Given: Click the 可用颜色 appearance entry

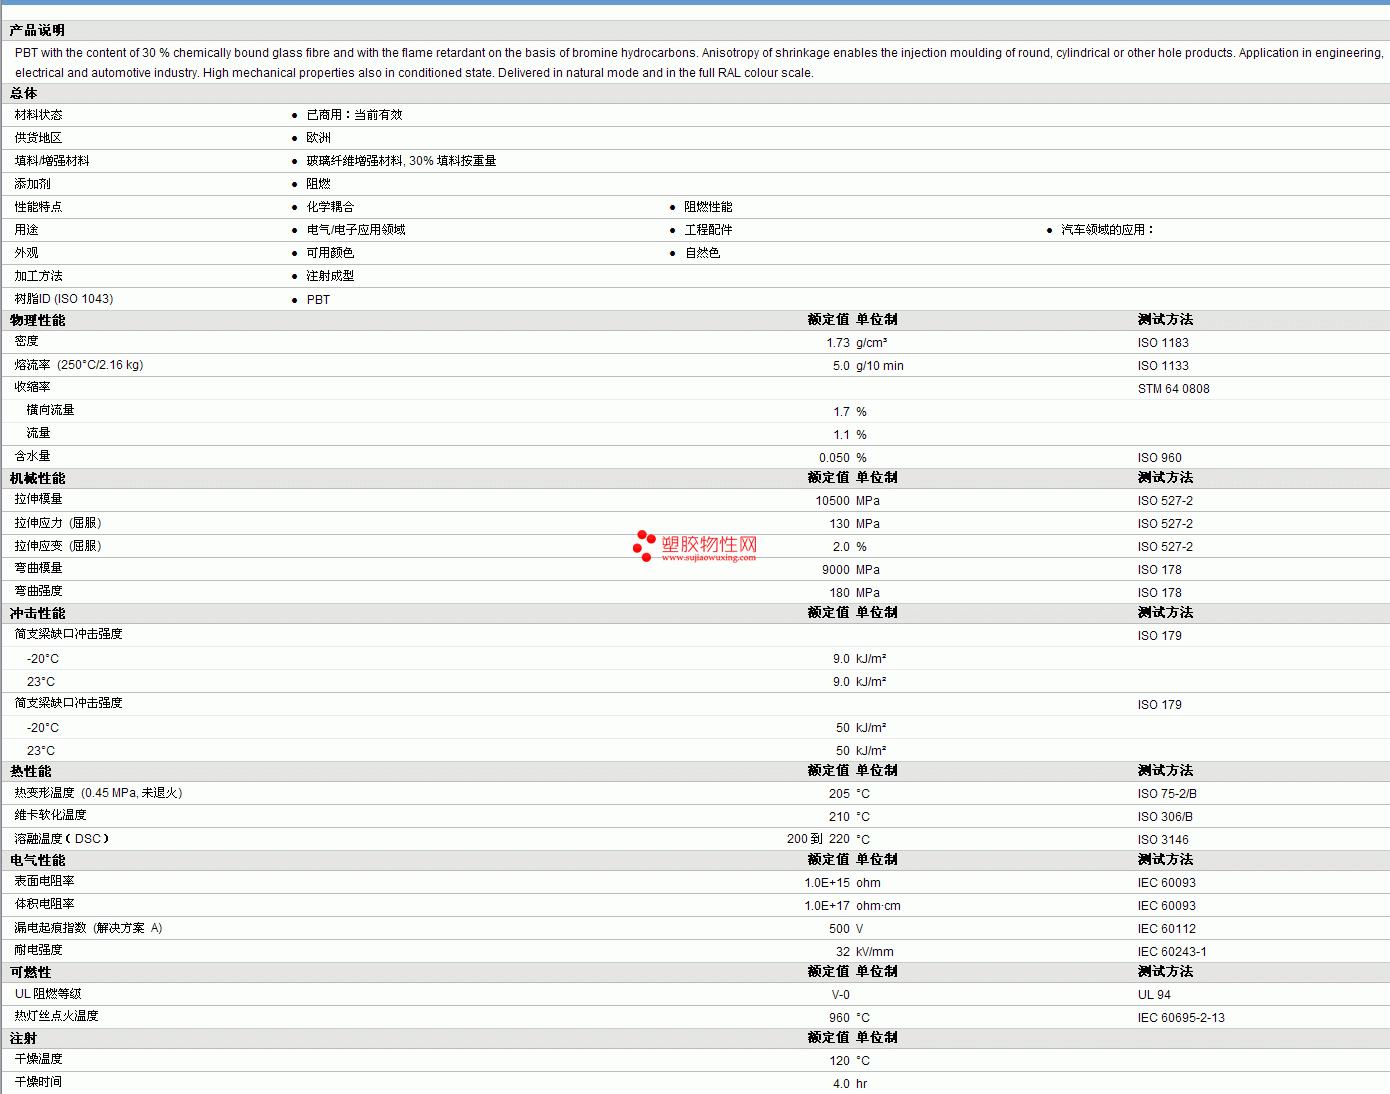Looking at the screenshot, I should click(x=330, y=253).
